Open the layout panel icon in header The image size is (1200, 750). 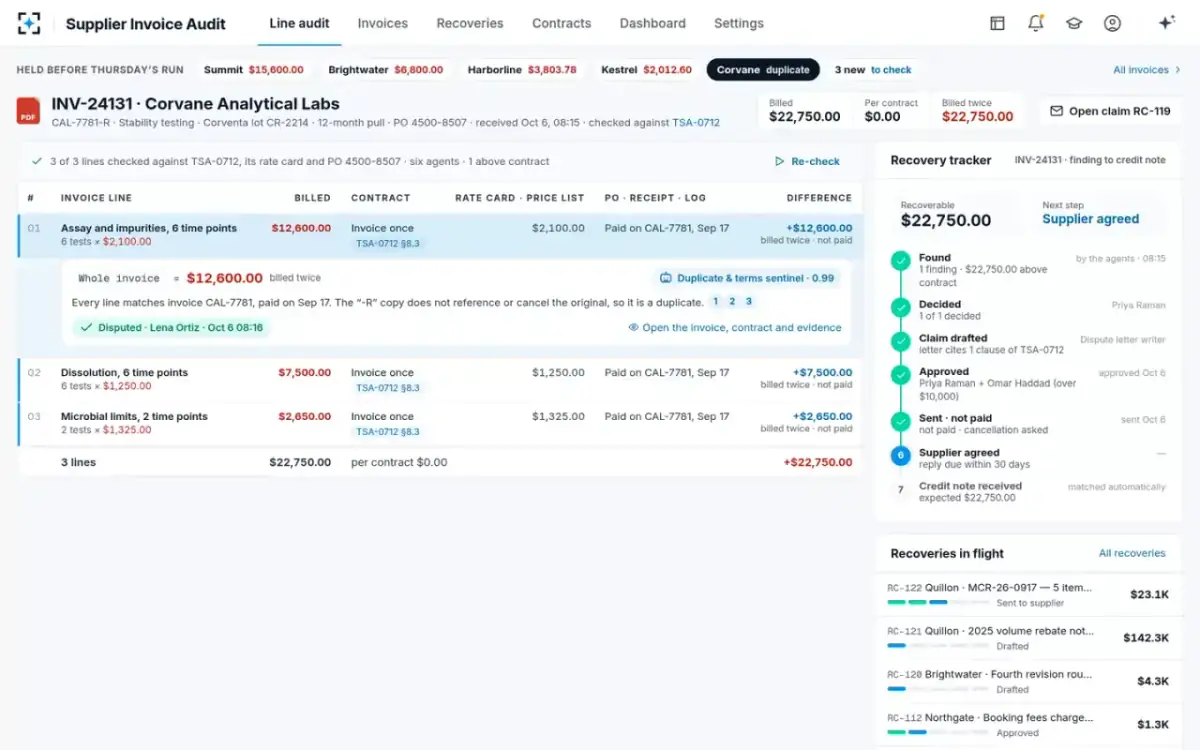pyautogui.click(x=997, y=23)
